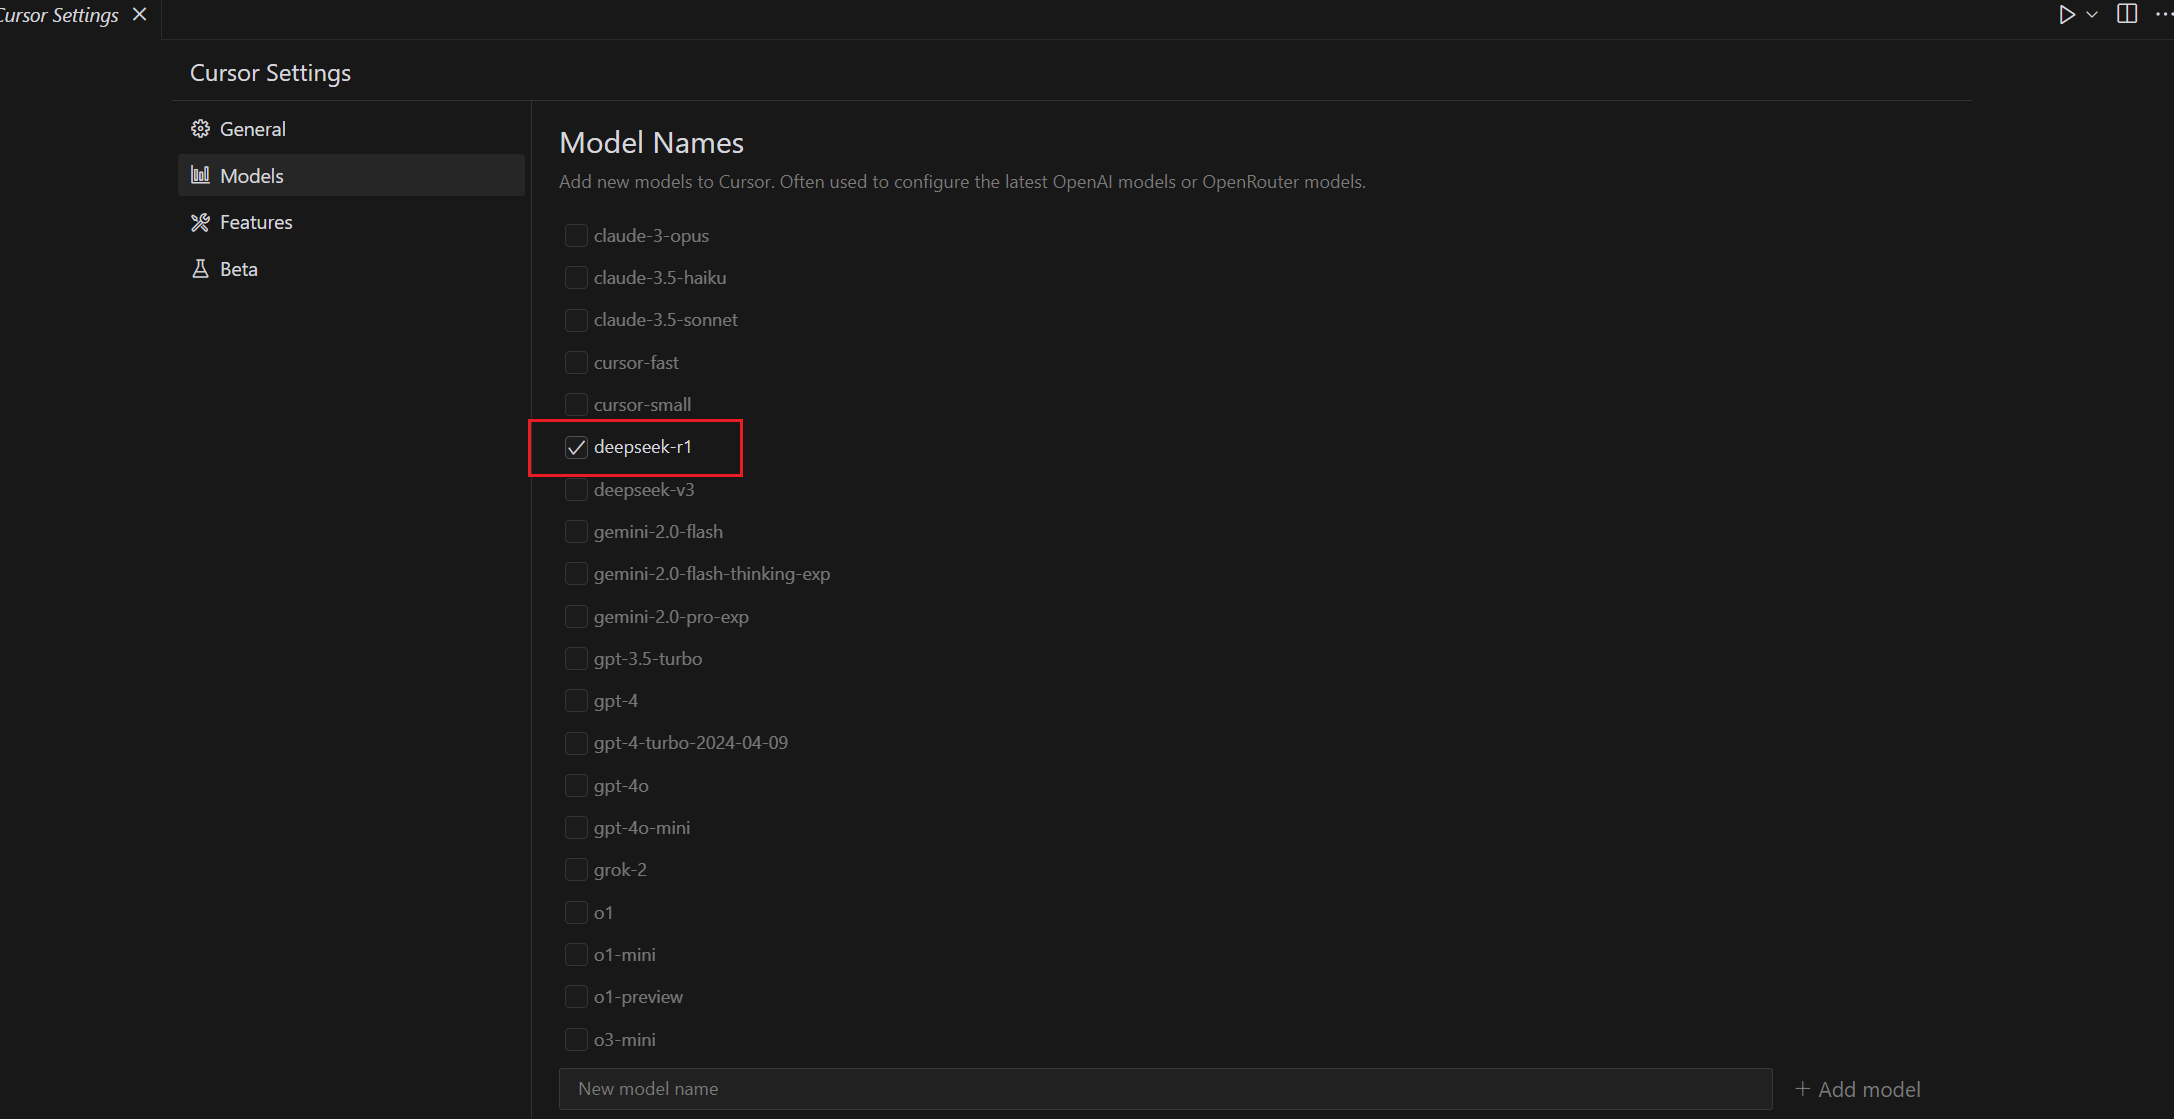Open the more actions ellipsis menu

tap(2163, 15)
